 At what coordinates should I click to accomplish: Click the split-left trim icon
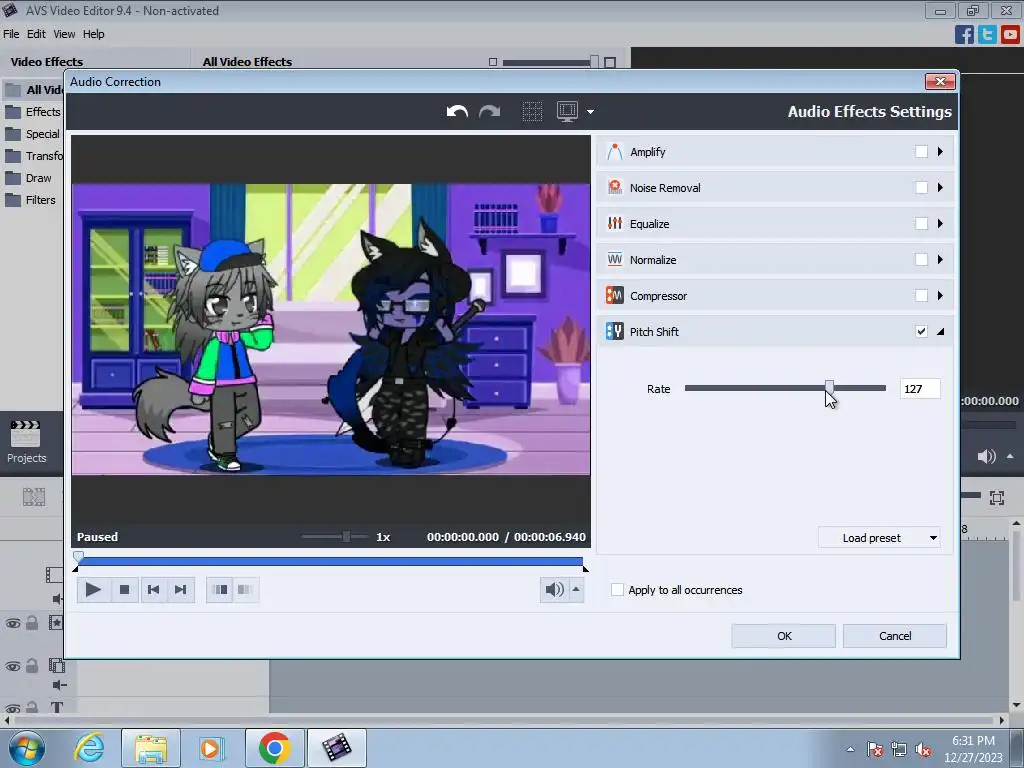pos(221,590)
